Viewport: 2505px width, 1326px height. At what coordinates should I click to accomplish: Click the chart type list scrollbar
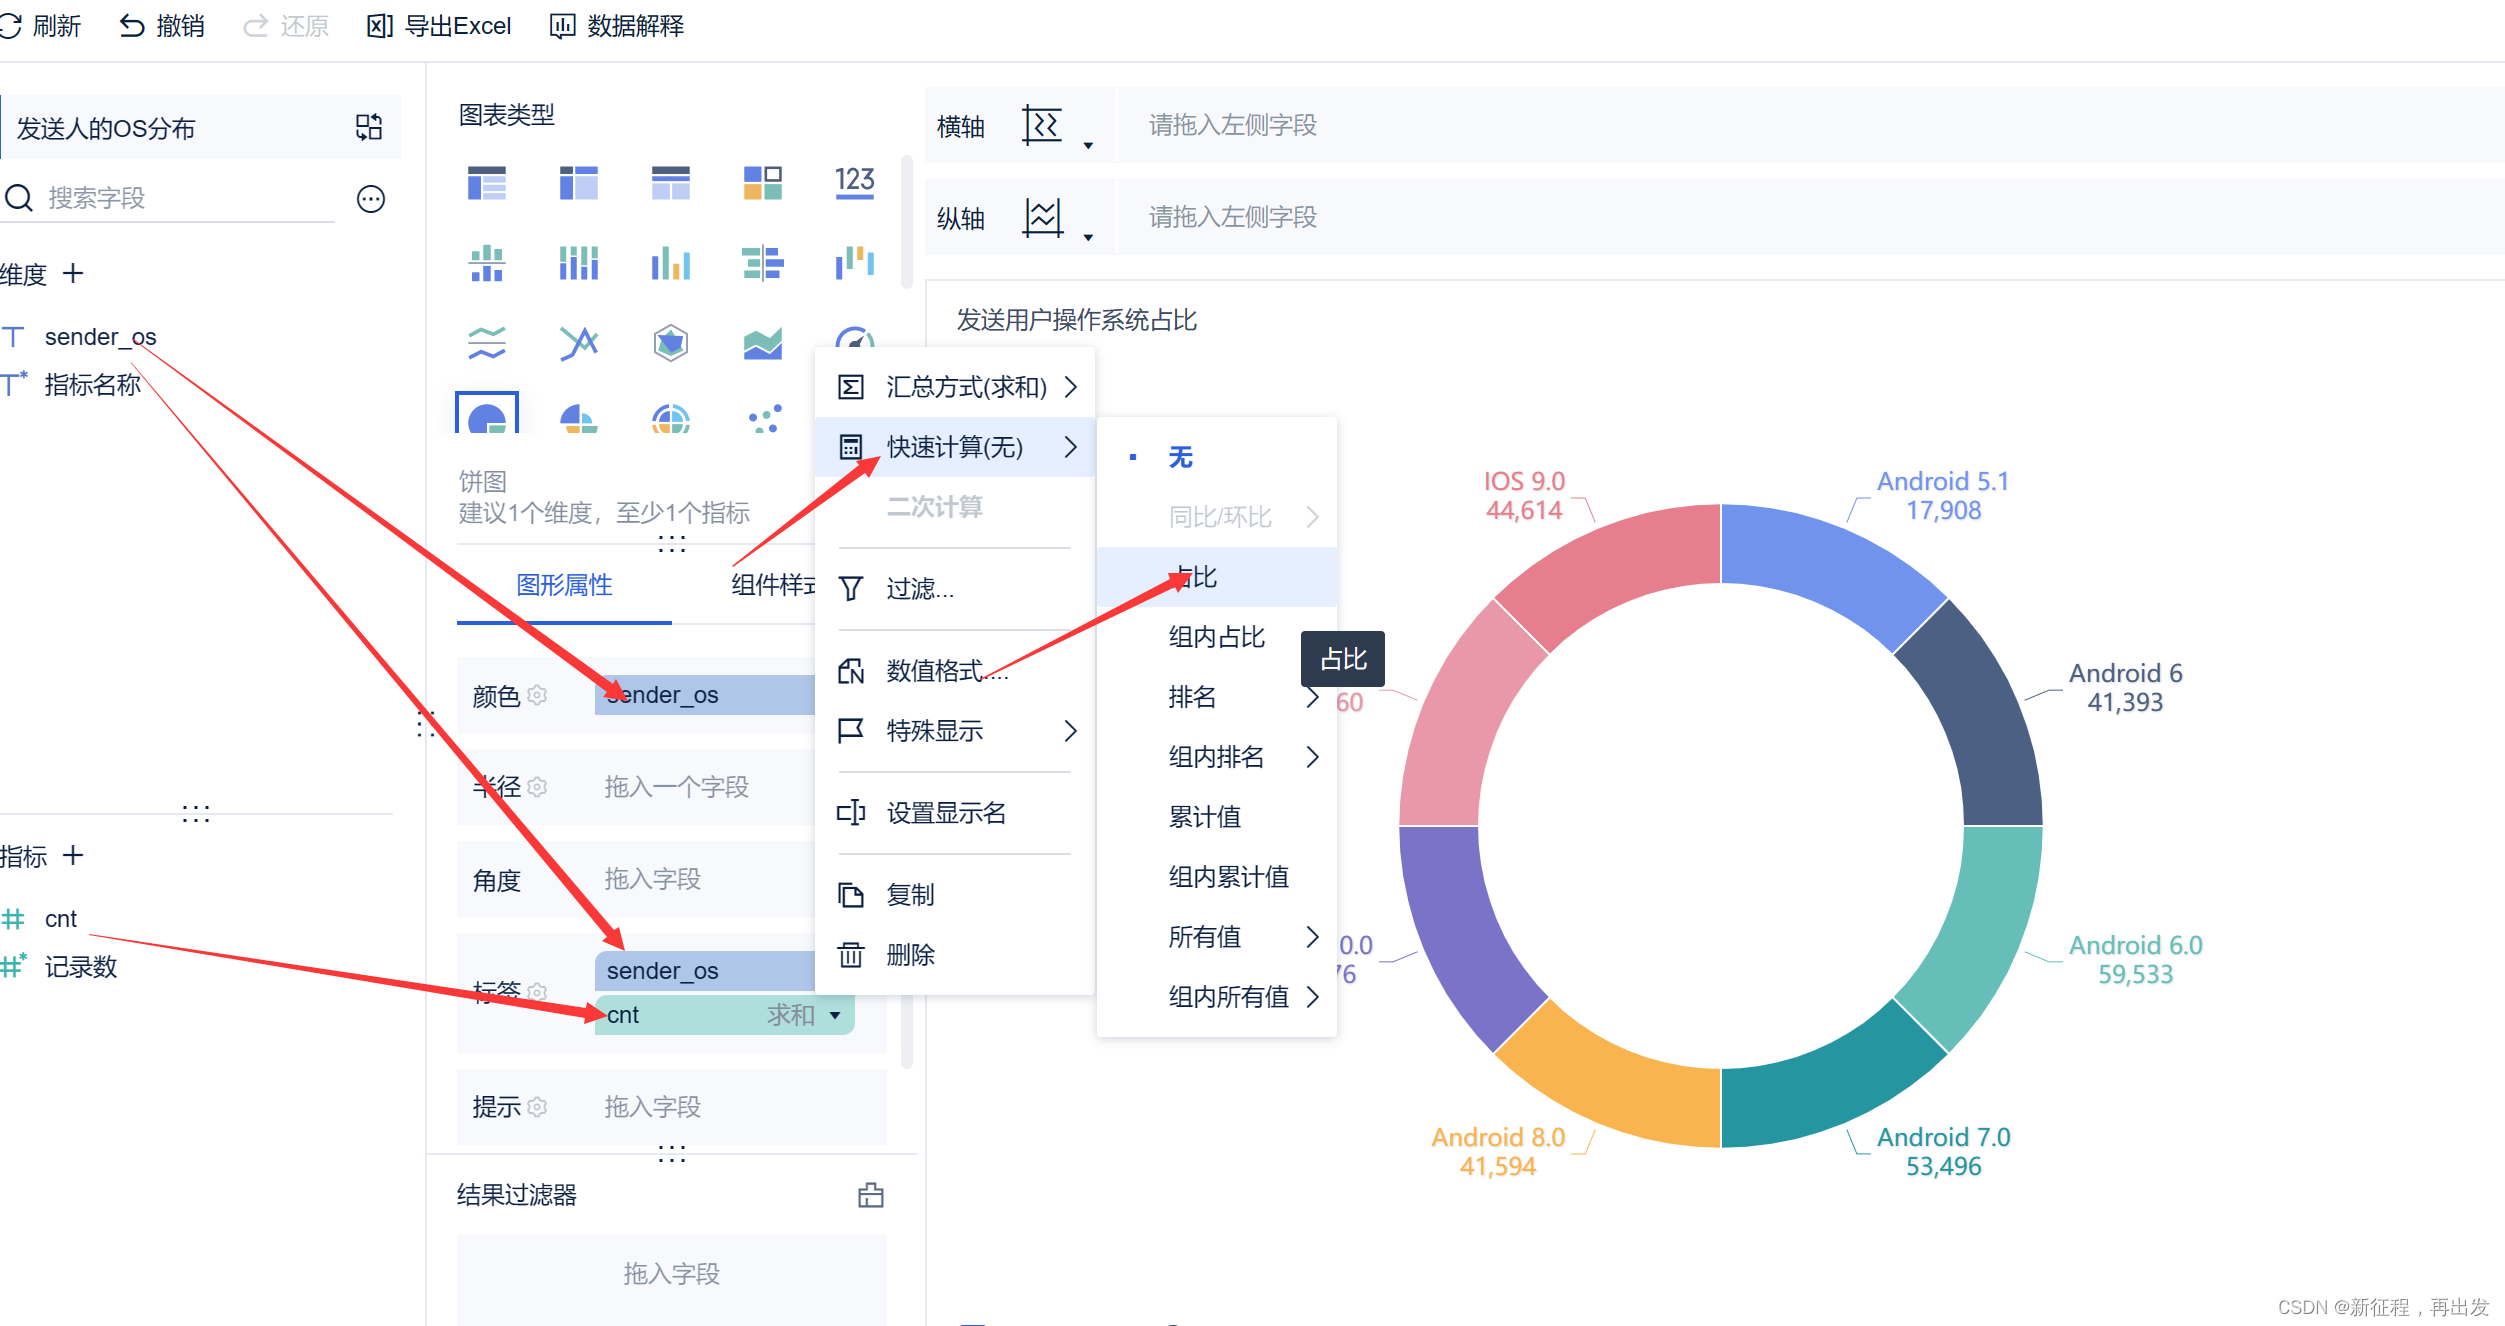[x=907, y=222]
